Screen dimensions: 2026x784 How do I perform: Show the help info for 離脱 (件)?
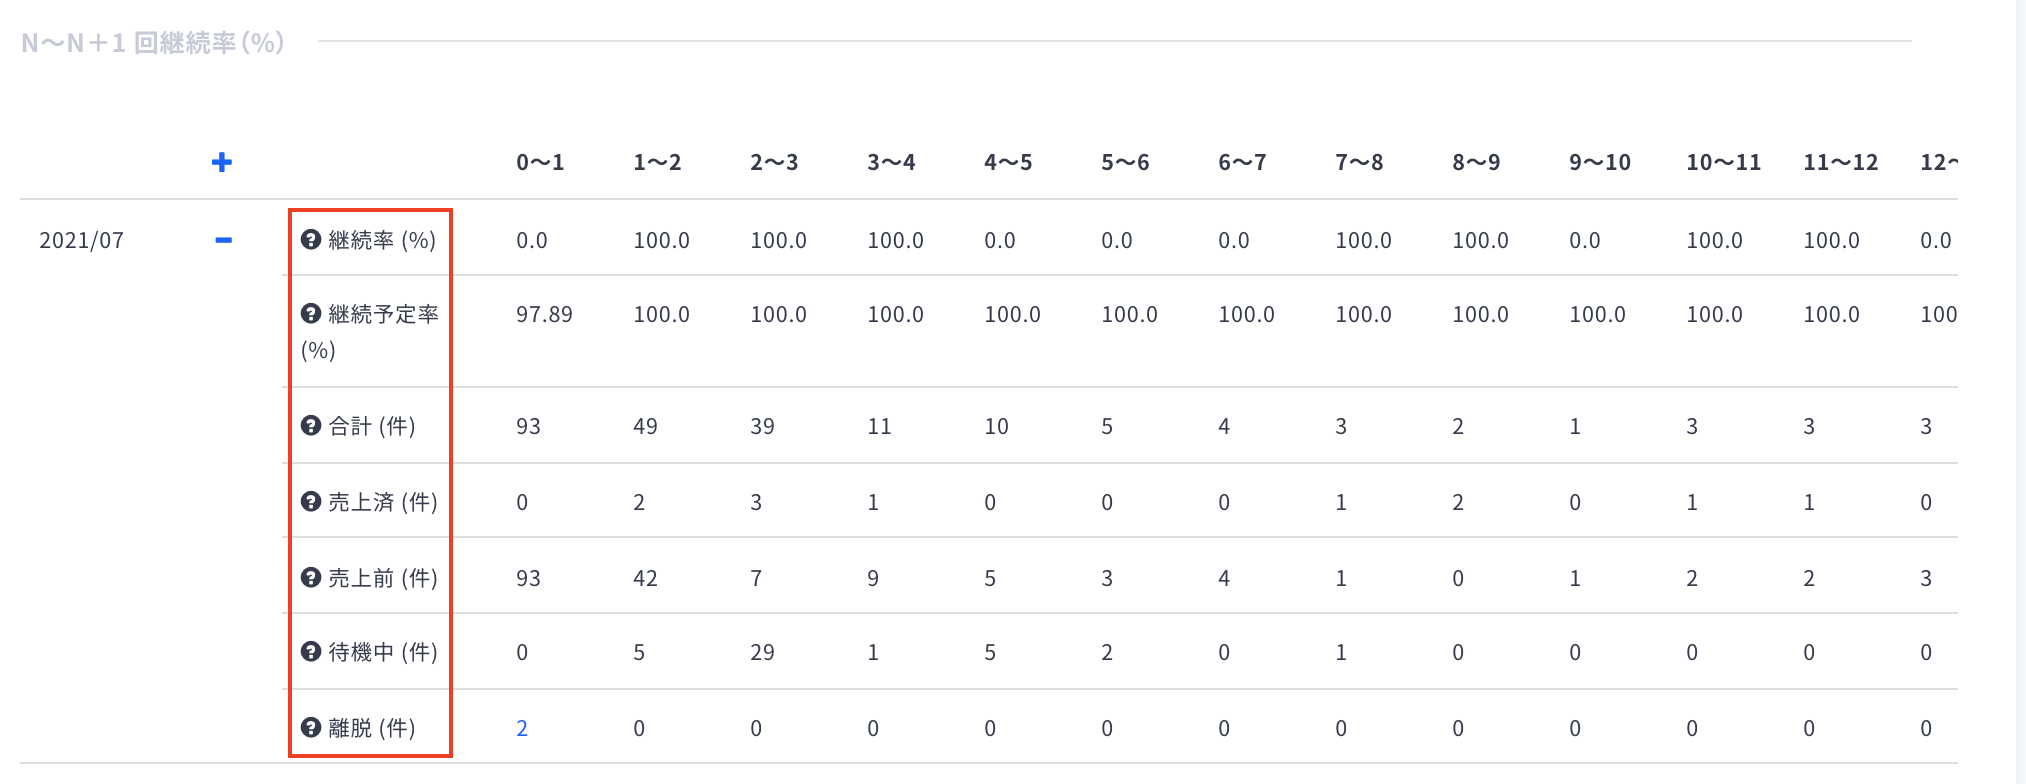(x=311, y=728)
